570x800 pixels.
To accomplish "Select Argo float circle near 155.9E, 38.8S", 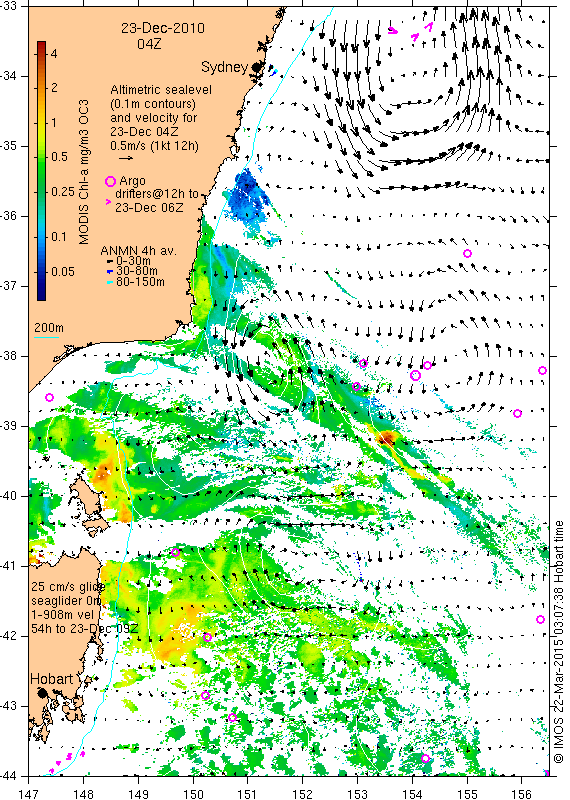I will click(517, 413).
